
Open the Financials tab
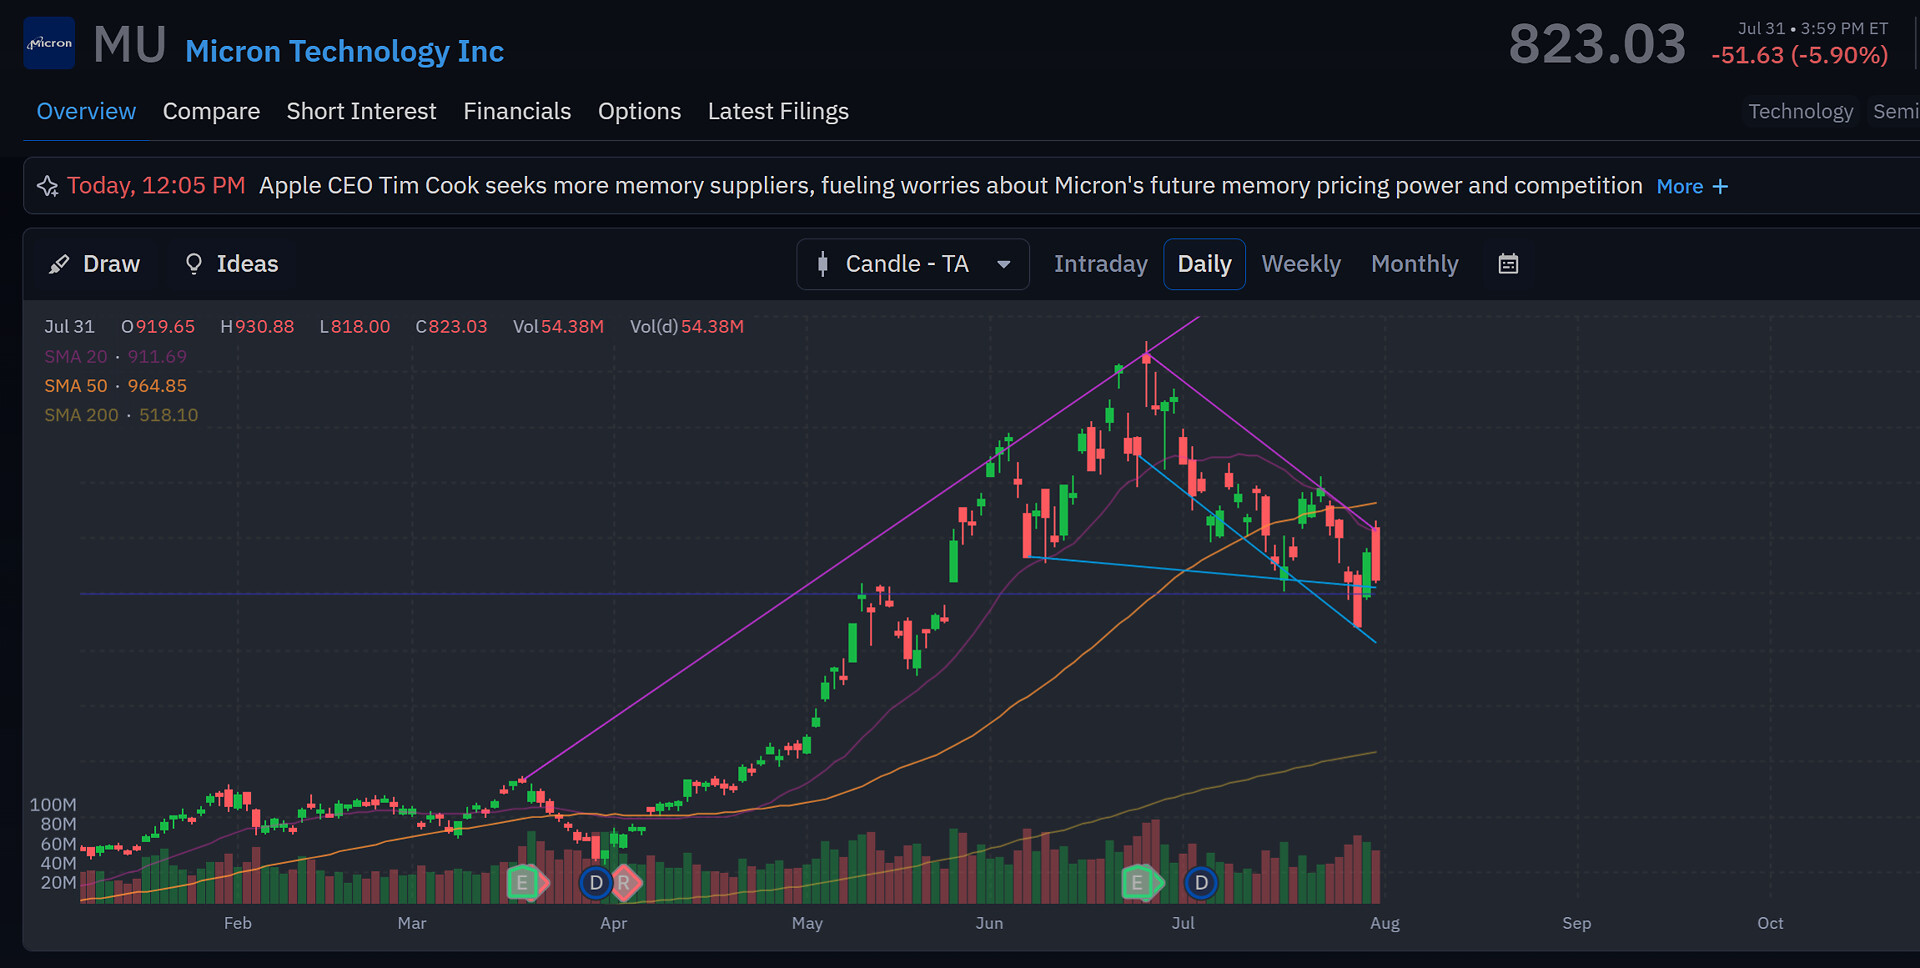(x=517, y=111)
